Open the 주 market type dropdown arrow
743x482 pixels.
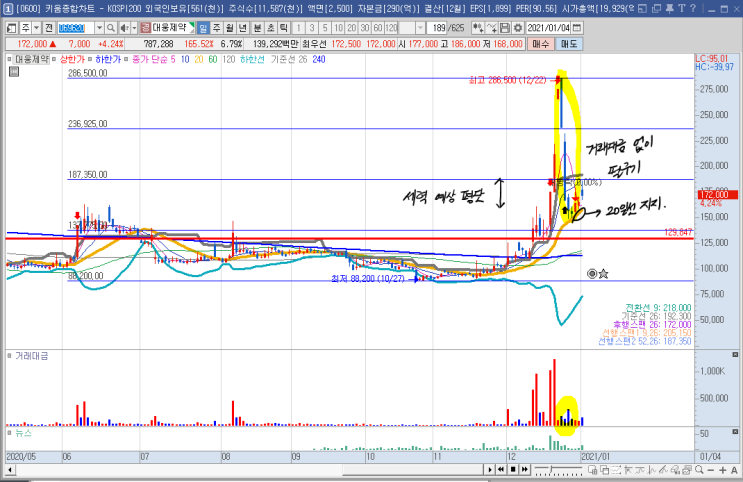point(36,28)
